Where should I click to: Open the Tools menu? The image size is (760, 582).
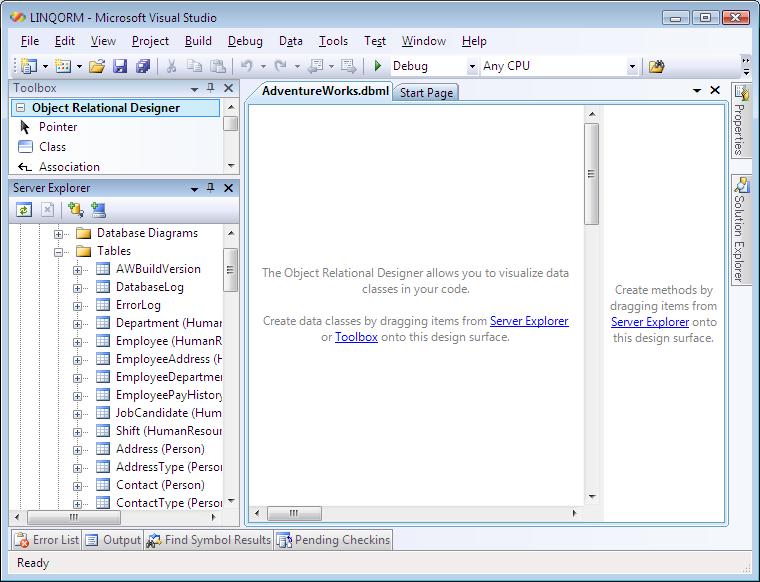coord(333,41)
